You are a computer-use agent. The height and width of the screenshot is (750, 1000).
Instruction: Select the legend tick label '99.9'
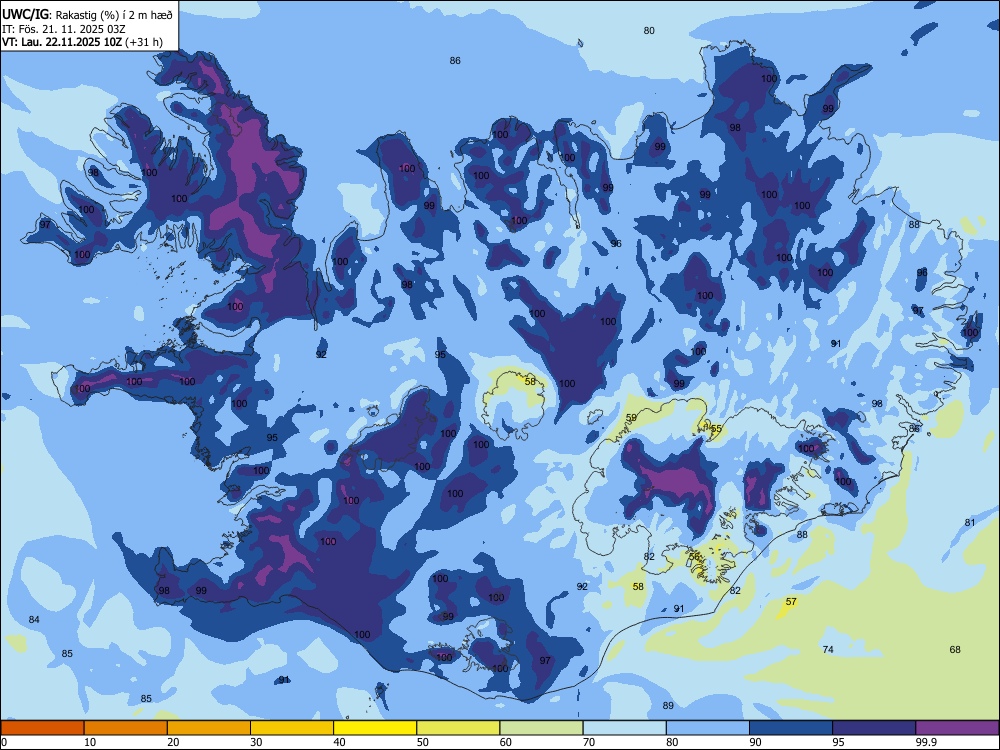coord(925,742)
